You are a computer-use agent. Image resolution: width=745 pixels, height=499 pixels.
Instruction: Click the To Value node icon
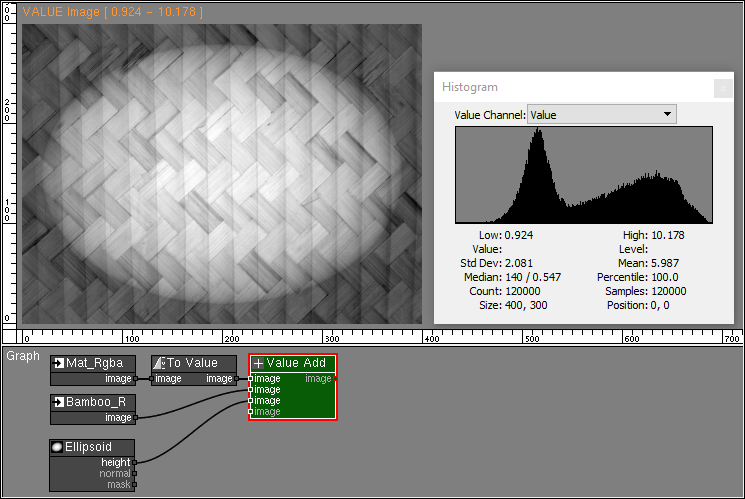(x=159, y=363)
